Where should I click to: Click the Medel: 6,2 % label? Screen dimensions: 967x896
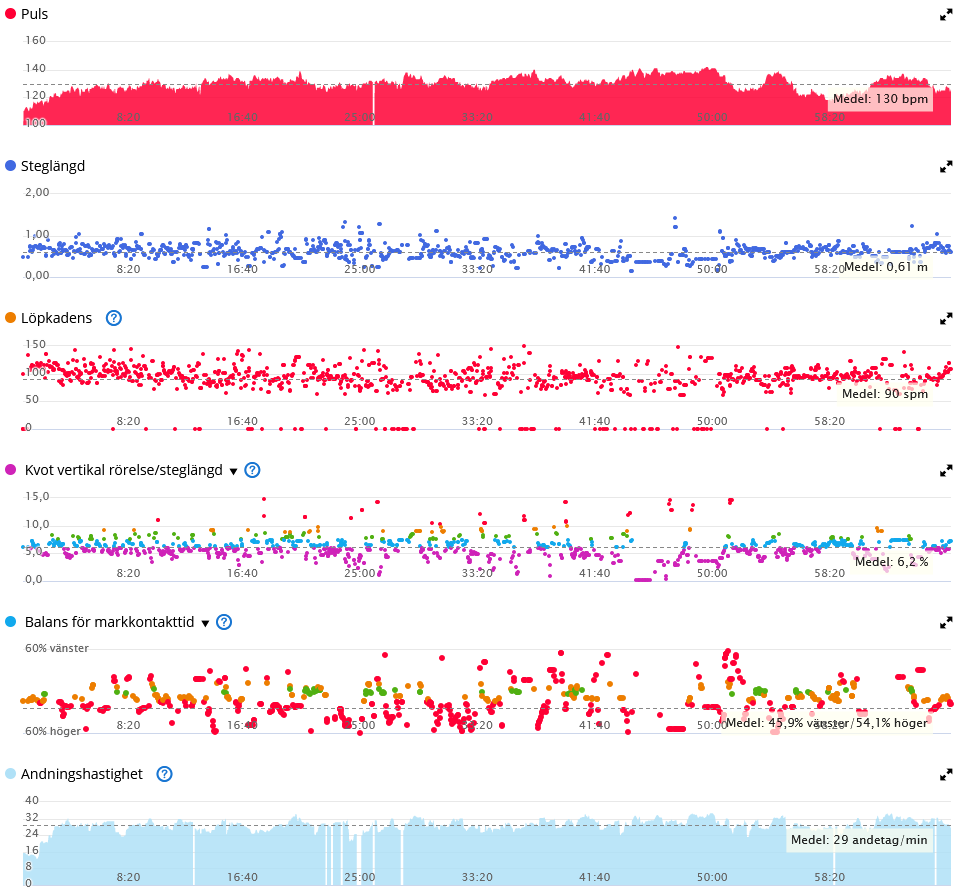(x=891, y=562)
